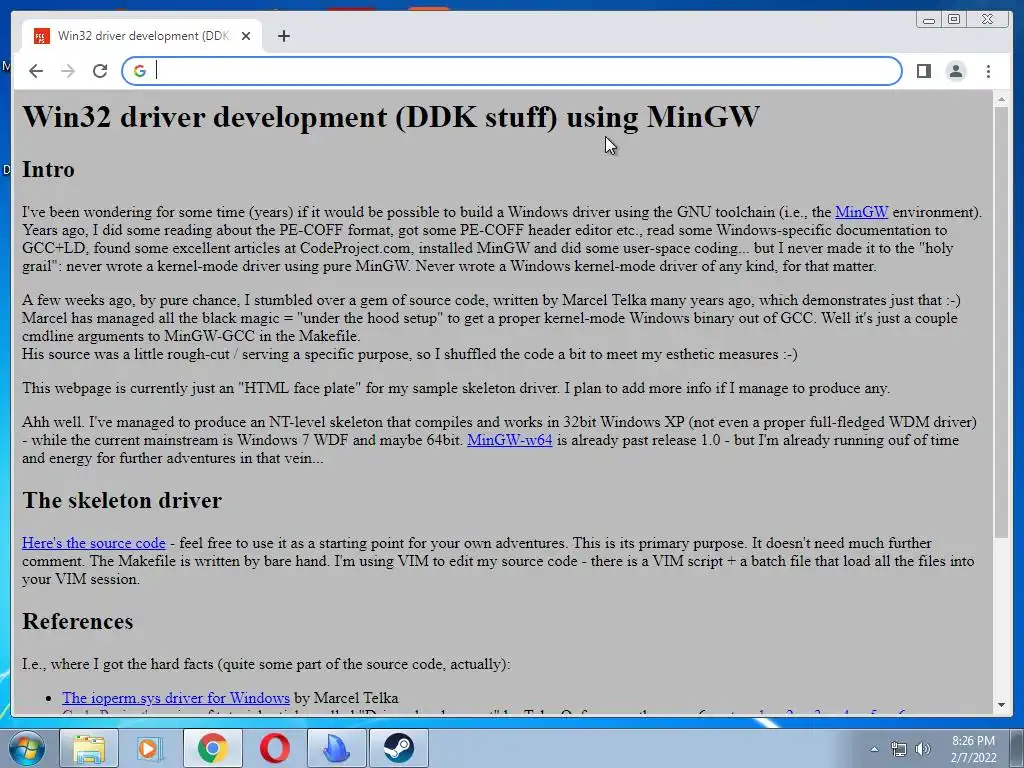Open the MinGW-w64 link
This screenshot has height=768, width=1024.
click(509, 440)
